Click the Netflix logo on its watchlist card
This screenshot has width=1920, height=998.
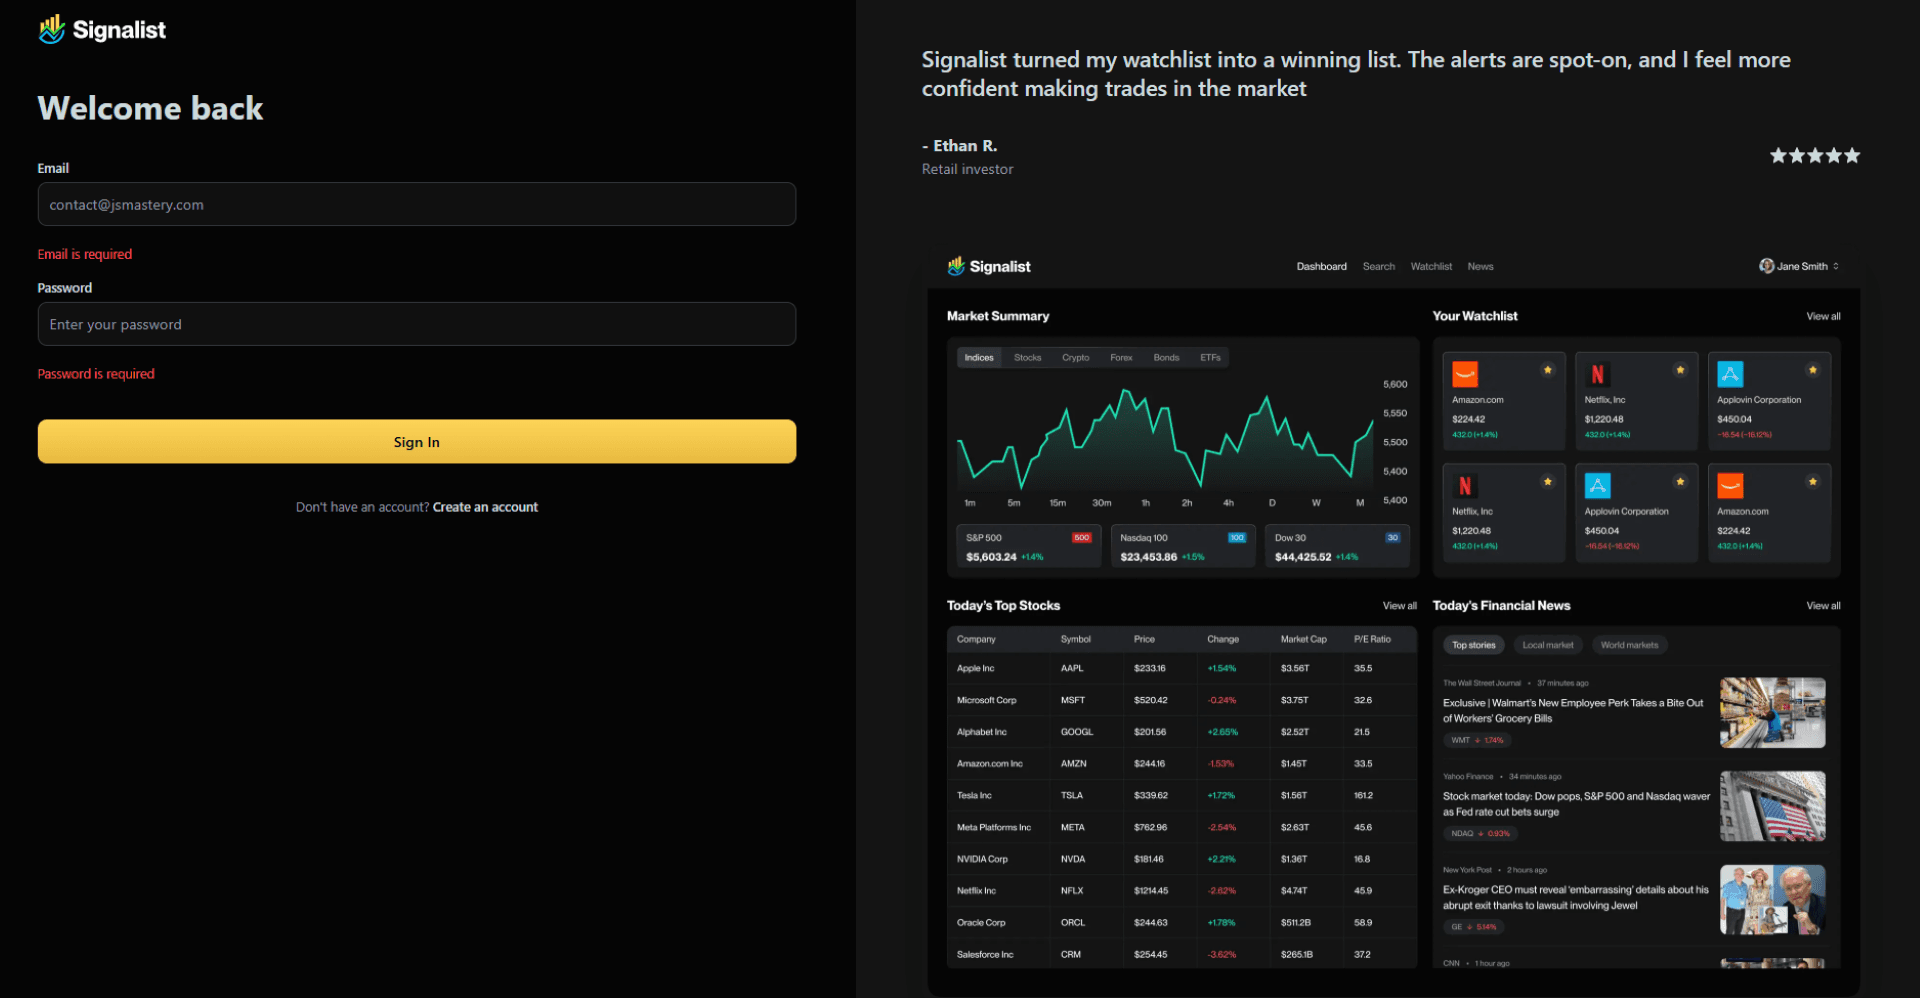click(1598, 373)
